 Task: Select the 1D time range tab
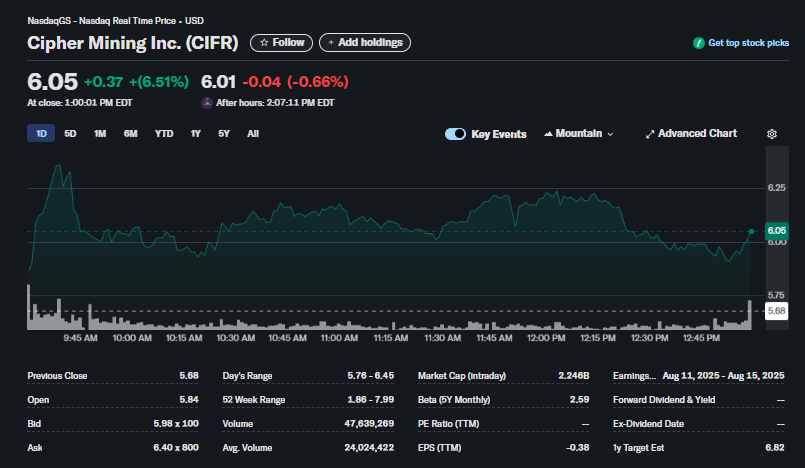(41, 133)
